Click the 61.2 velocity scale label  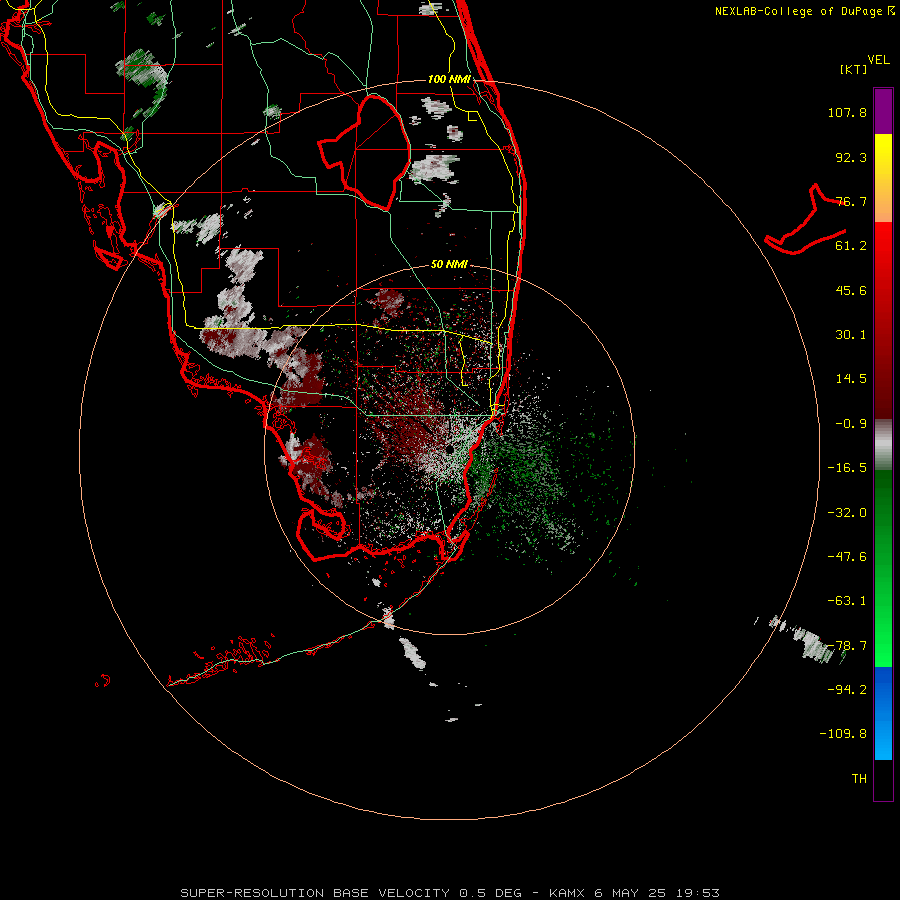click(851, 246)
